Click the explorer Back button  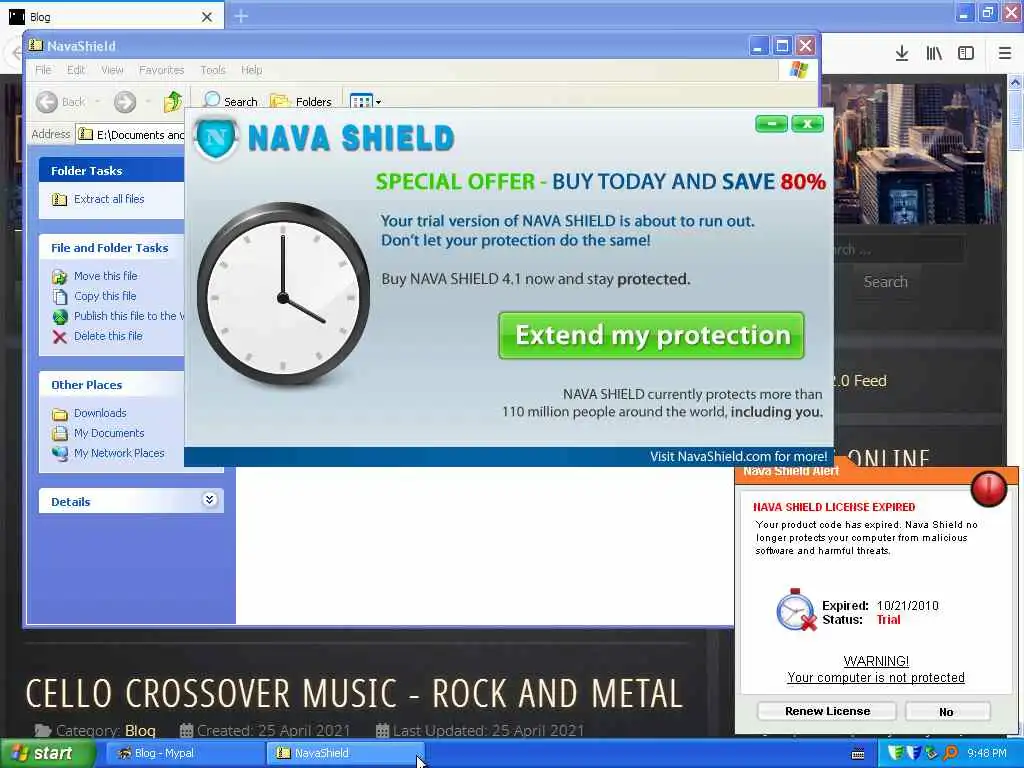click(60, 102)
